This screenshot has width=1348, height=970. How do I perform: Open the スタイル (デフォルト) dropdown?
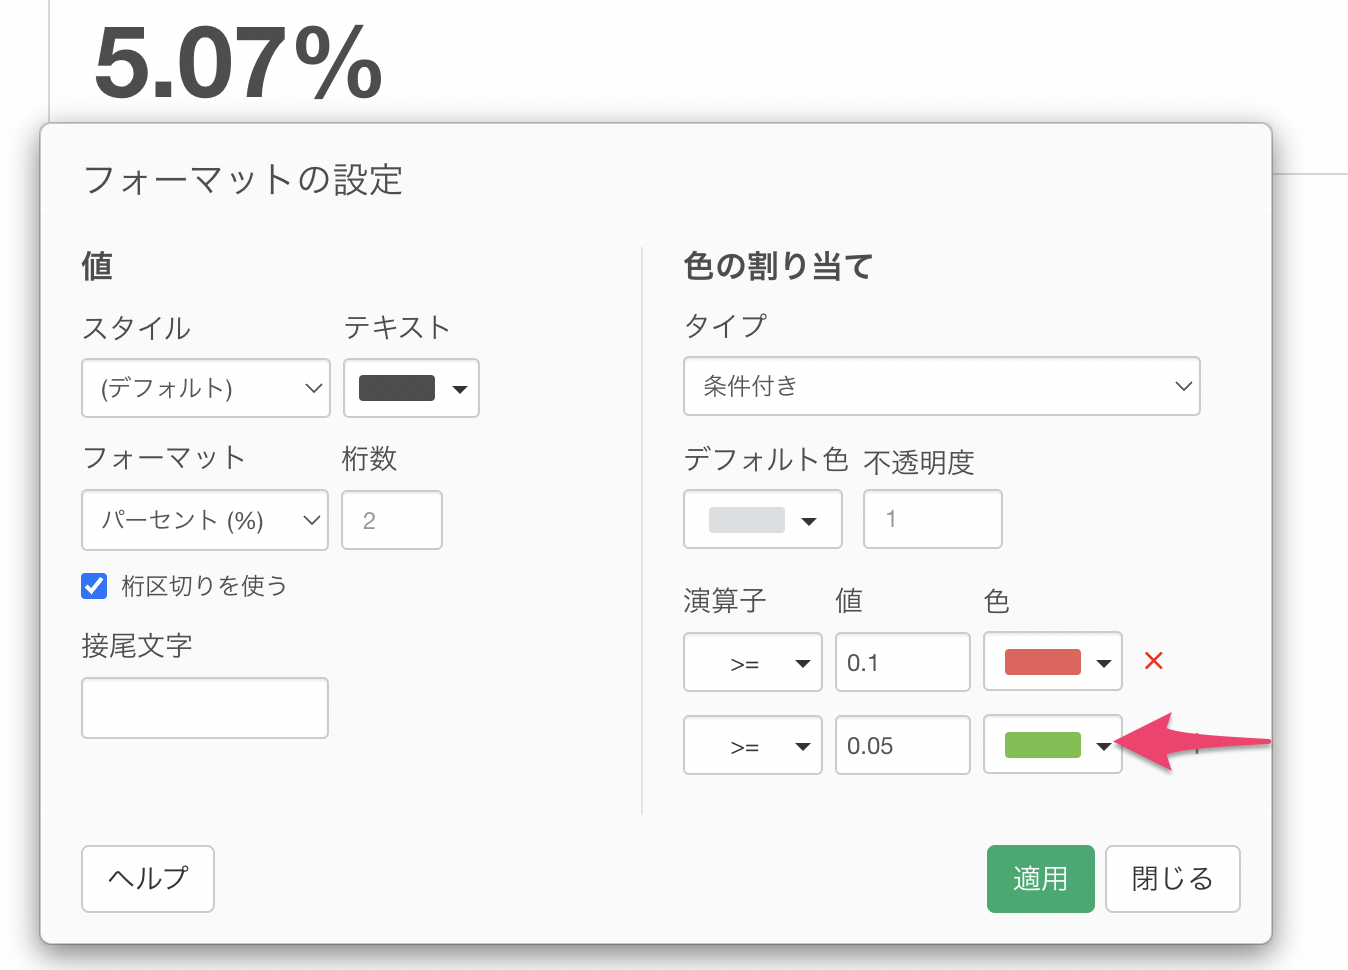pos(205,388)
